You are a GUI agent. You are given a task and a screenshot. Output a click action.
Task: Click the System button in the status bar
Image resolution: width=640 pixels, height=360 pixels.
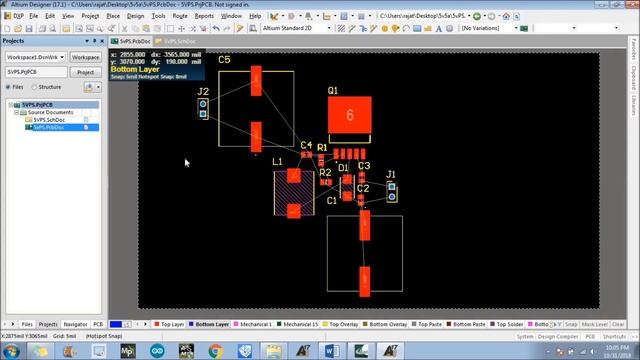point(524,337)
